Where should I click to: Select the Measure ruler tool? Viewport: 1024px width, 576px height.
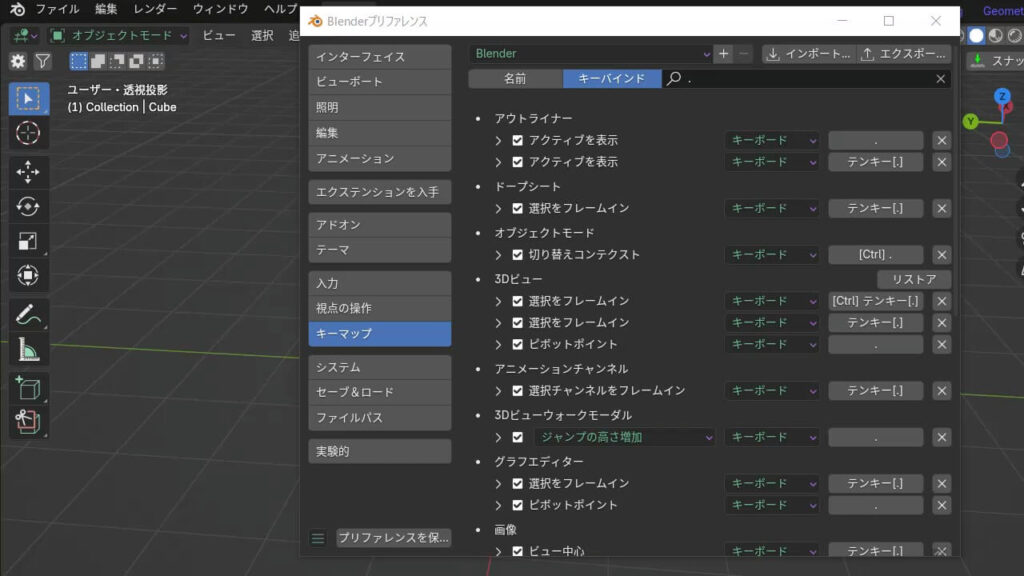28,349
